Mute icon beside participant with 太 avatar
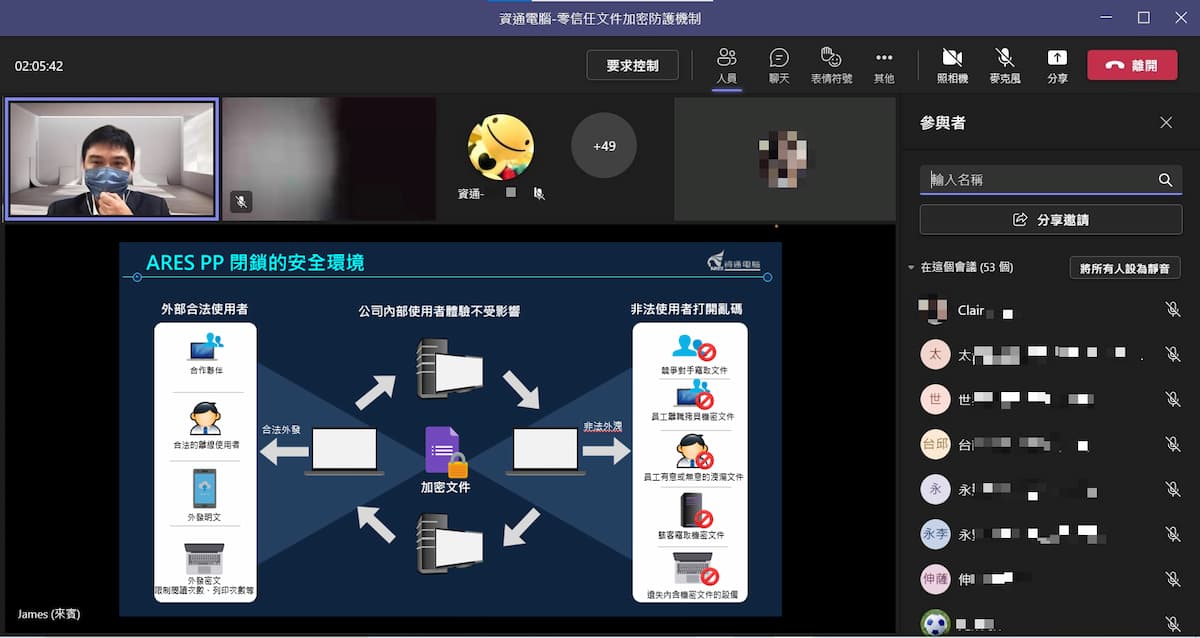The height and width of the screenshot is (638, 1200). pyautogui.click(x=1173, y=354)
